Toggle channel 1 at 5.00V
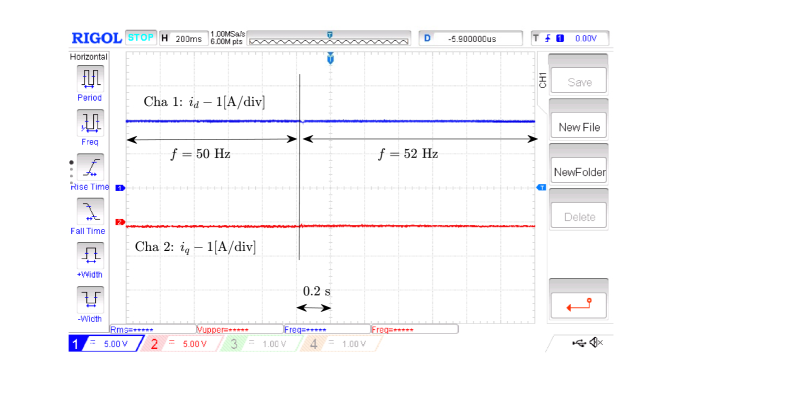Viewport: 808px width, 419px height. pos(105,343)
